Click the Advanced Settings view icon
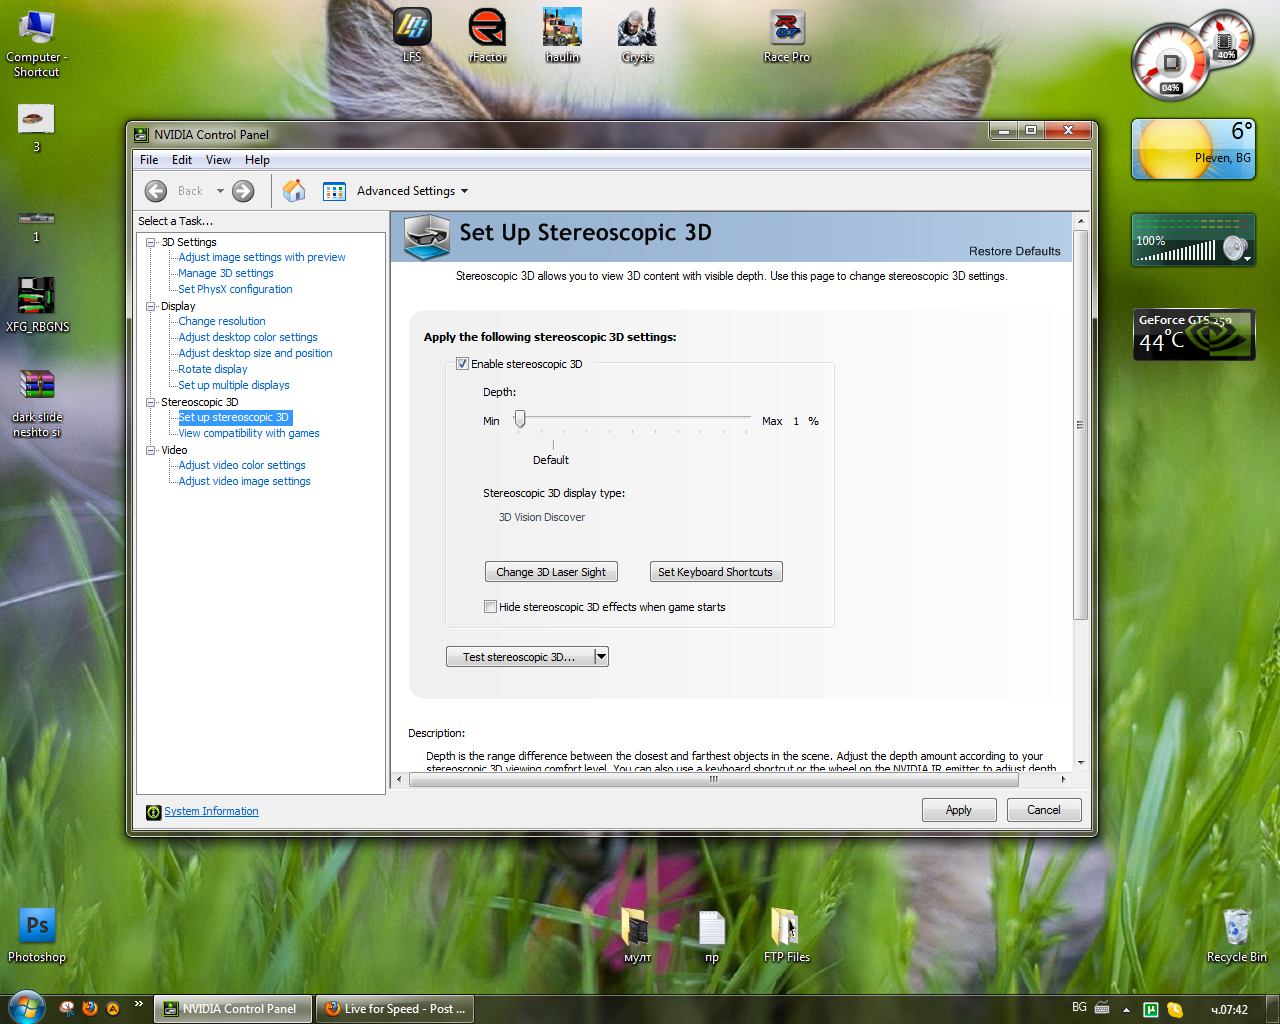The image size is (1280, 1024). pos(334,191)
